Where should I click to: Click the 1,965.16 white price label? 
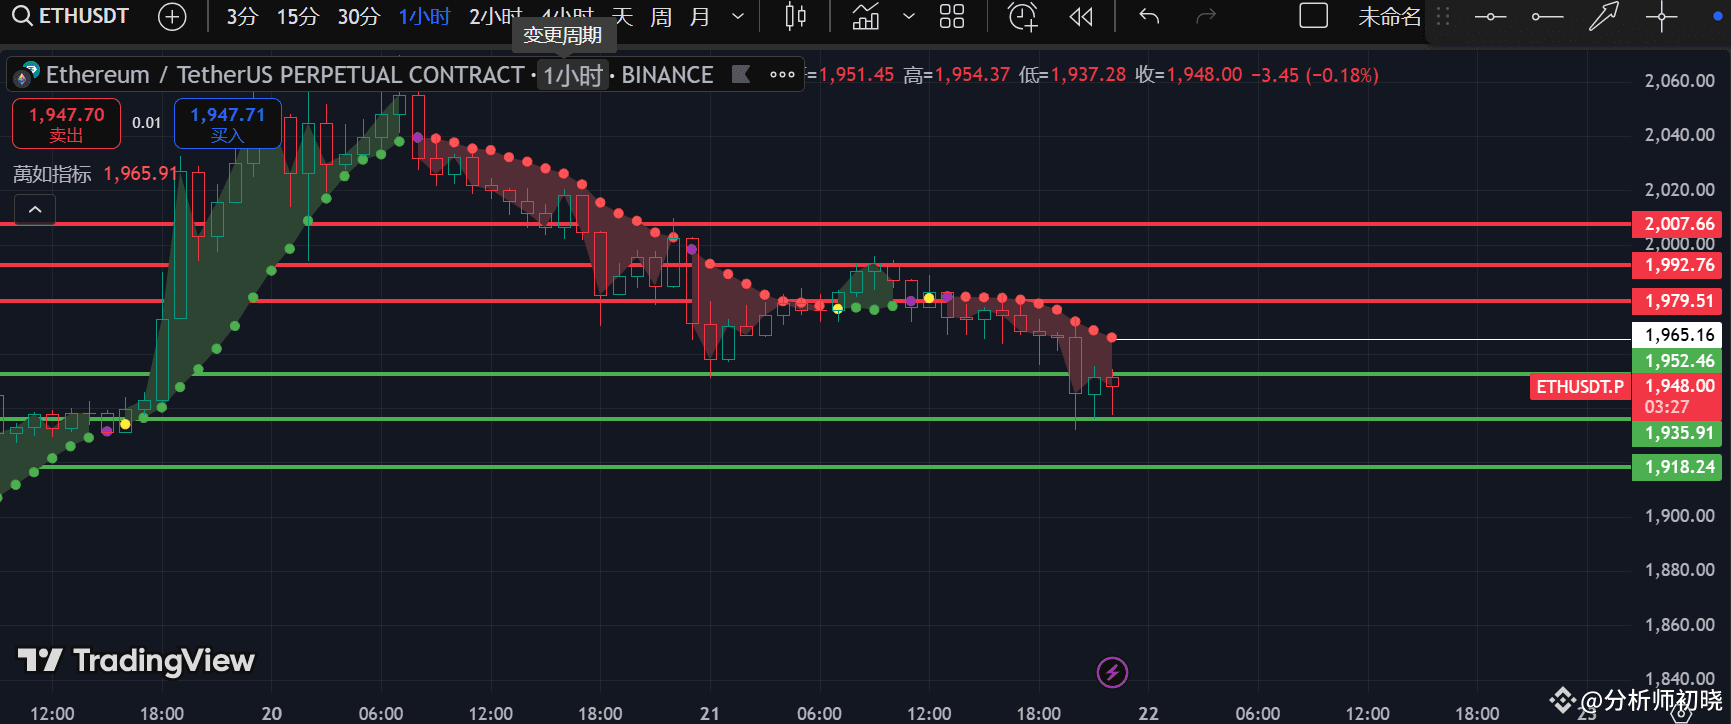1679,335
